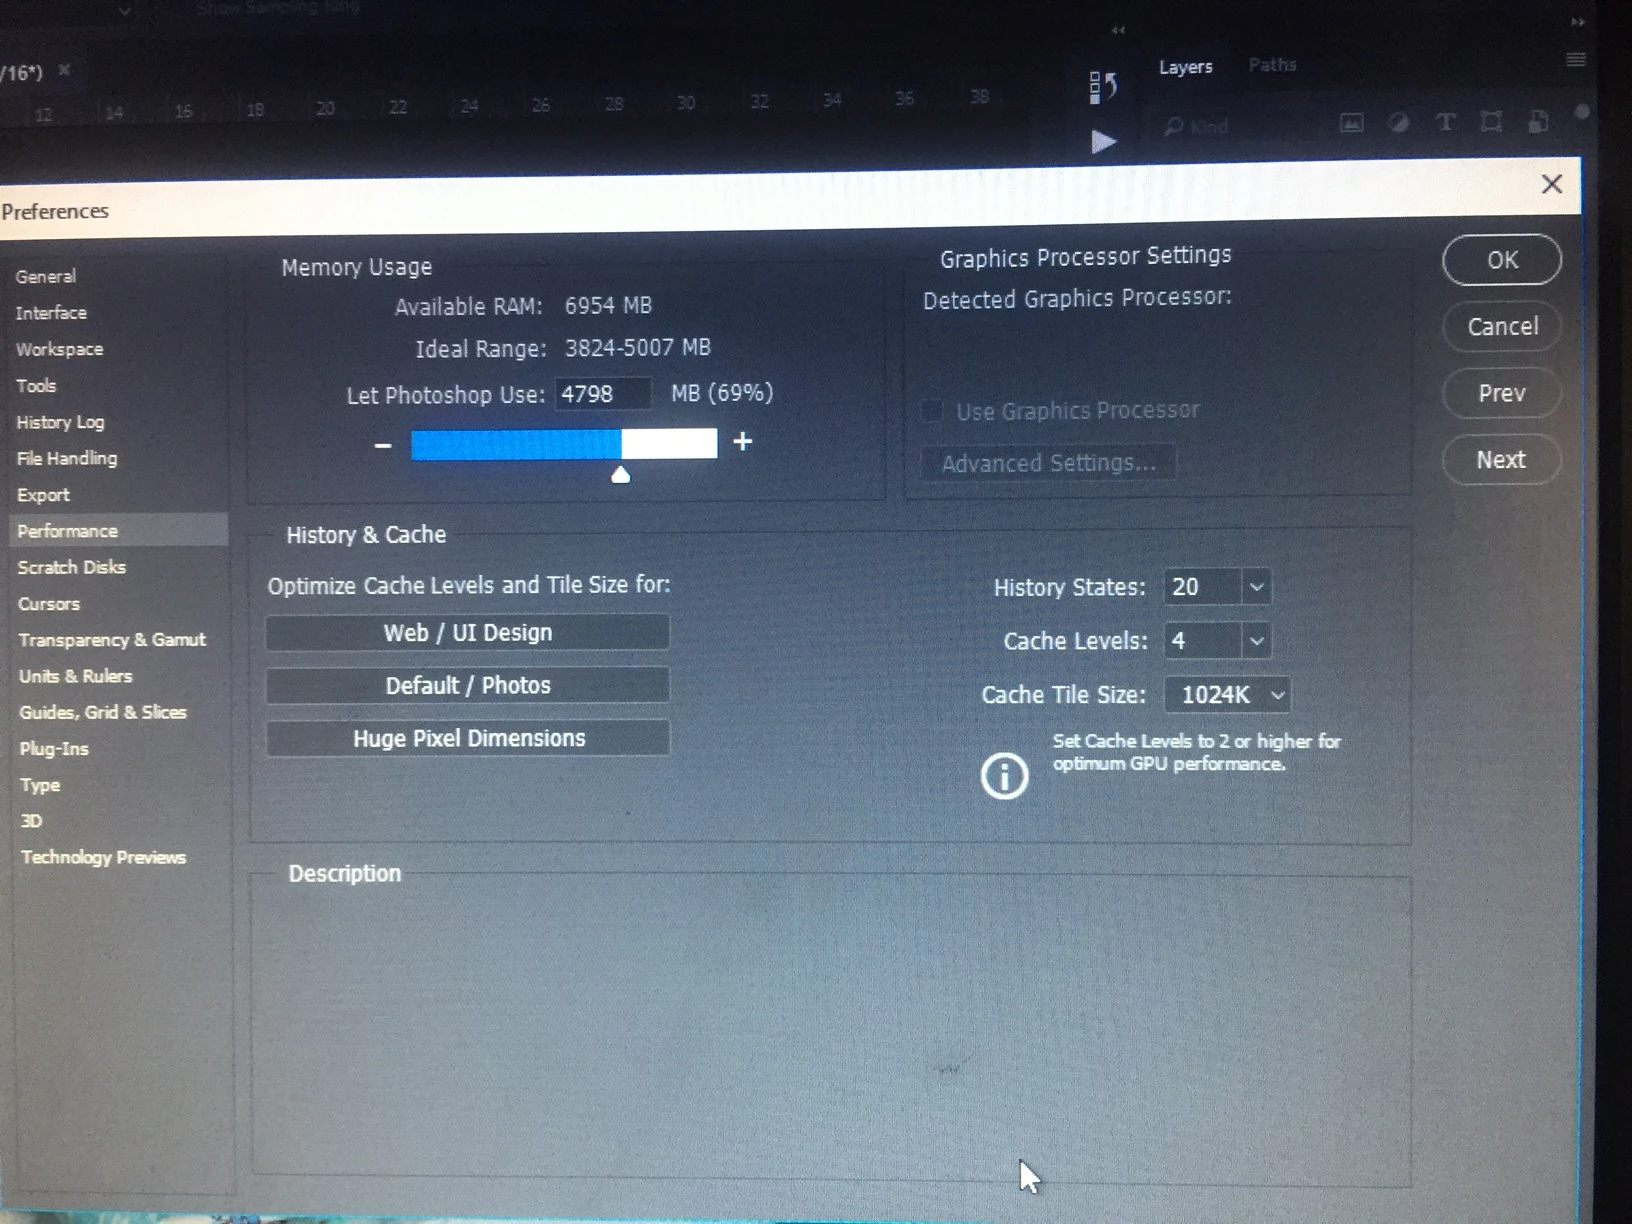Click the Cancel button
The width and height of the screenshot is (1632, 1224).
pyautogui.click(x=1502, y=326)
